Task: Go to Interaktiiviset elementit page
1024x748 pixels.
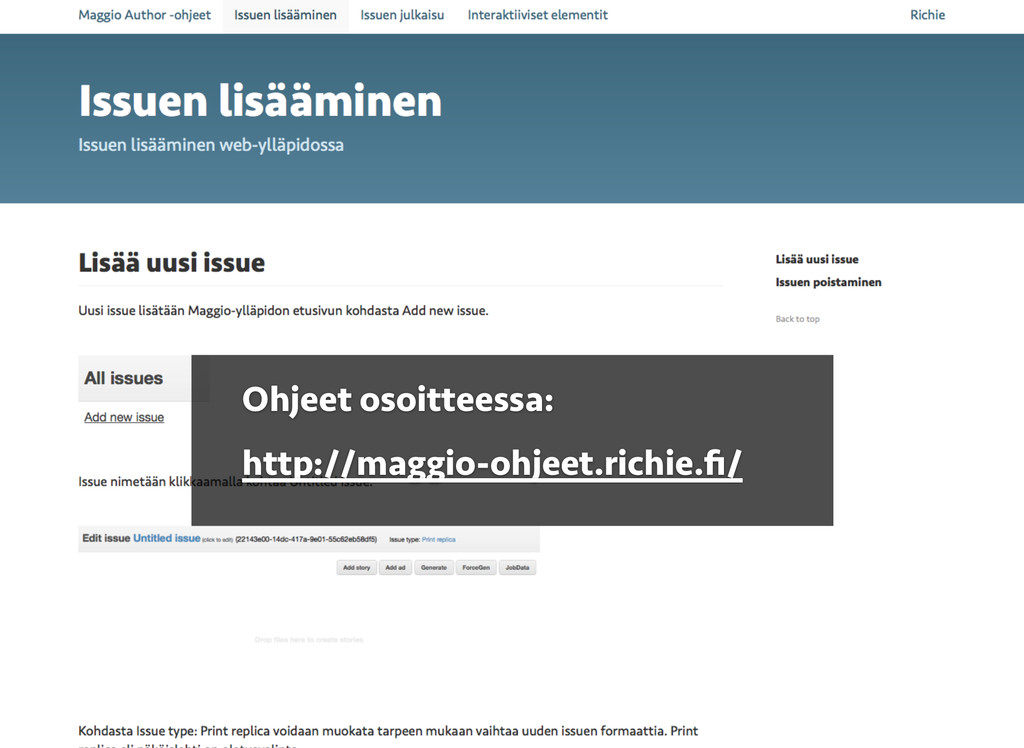Action: [537, 15]
